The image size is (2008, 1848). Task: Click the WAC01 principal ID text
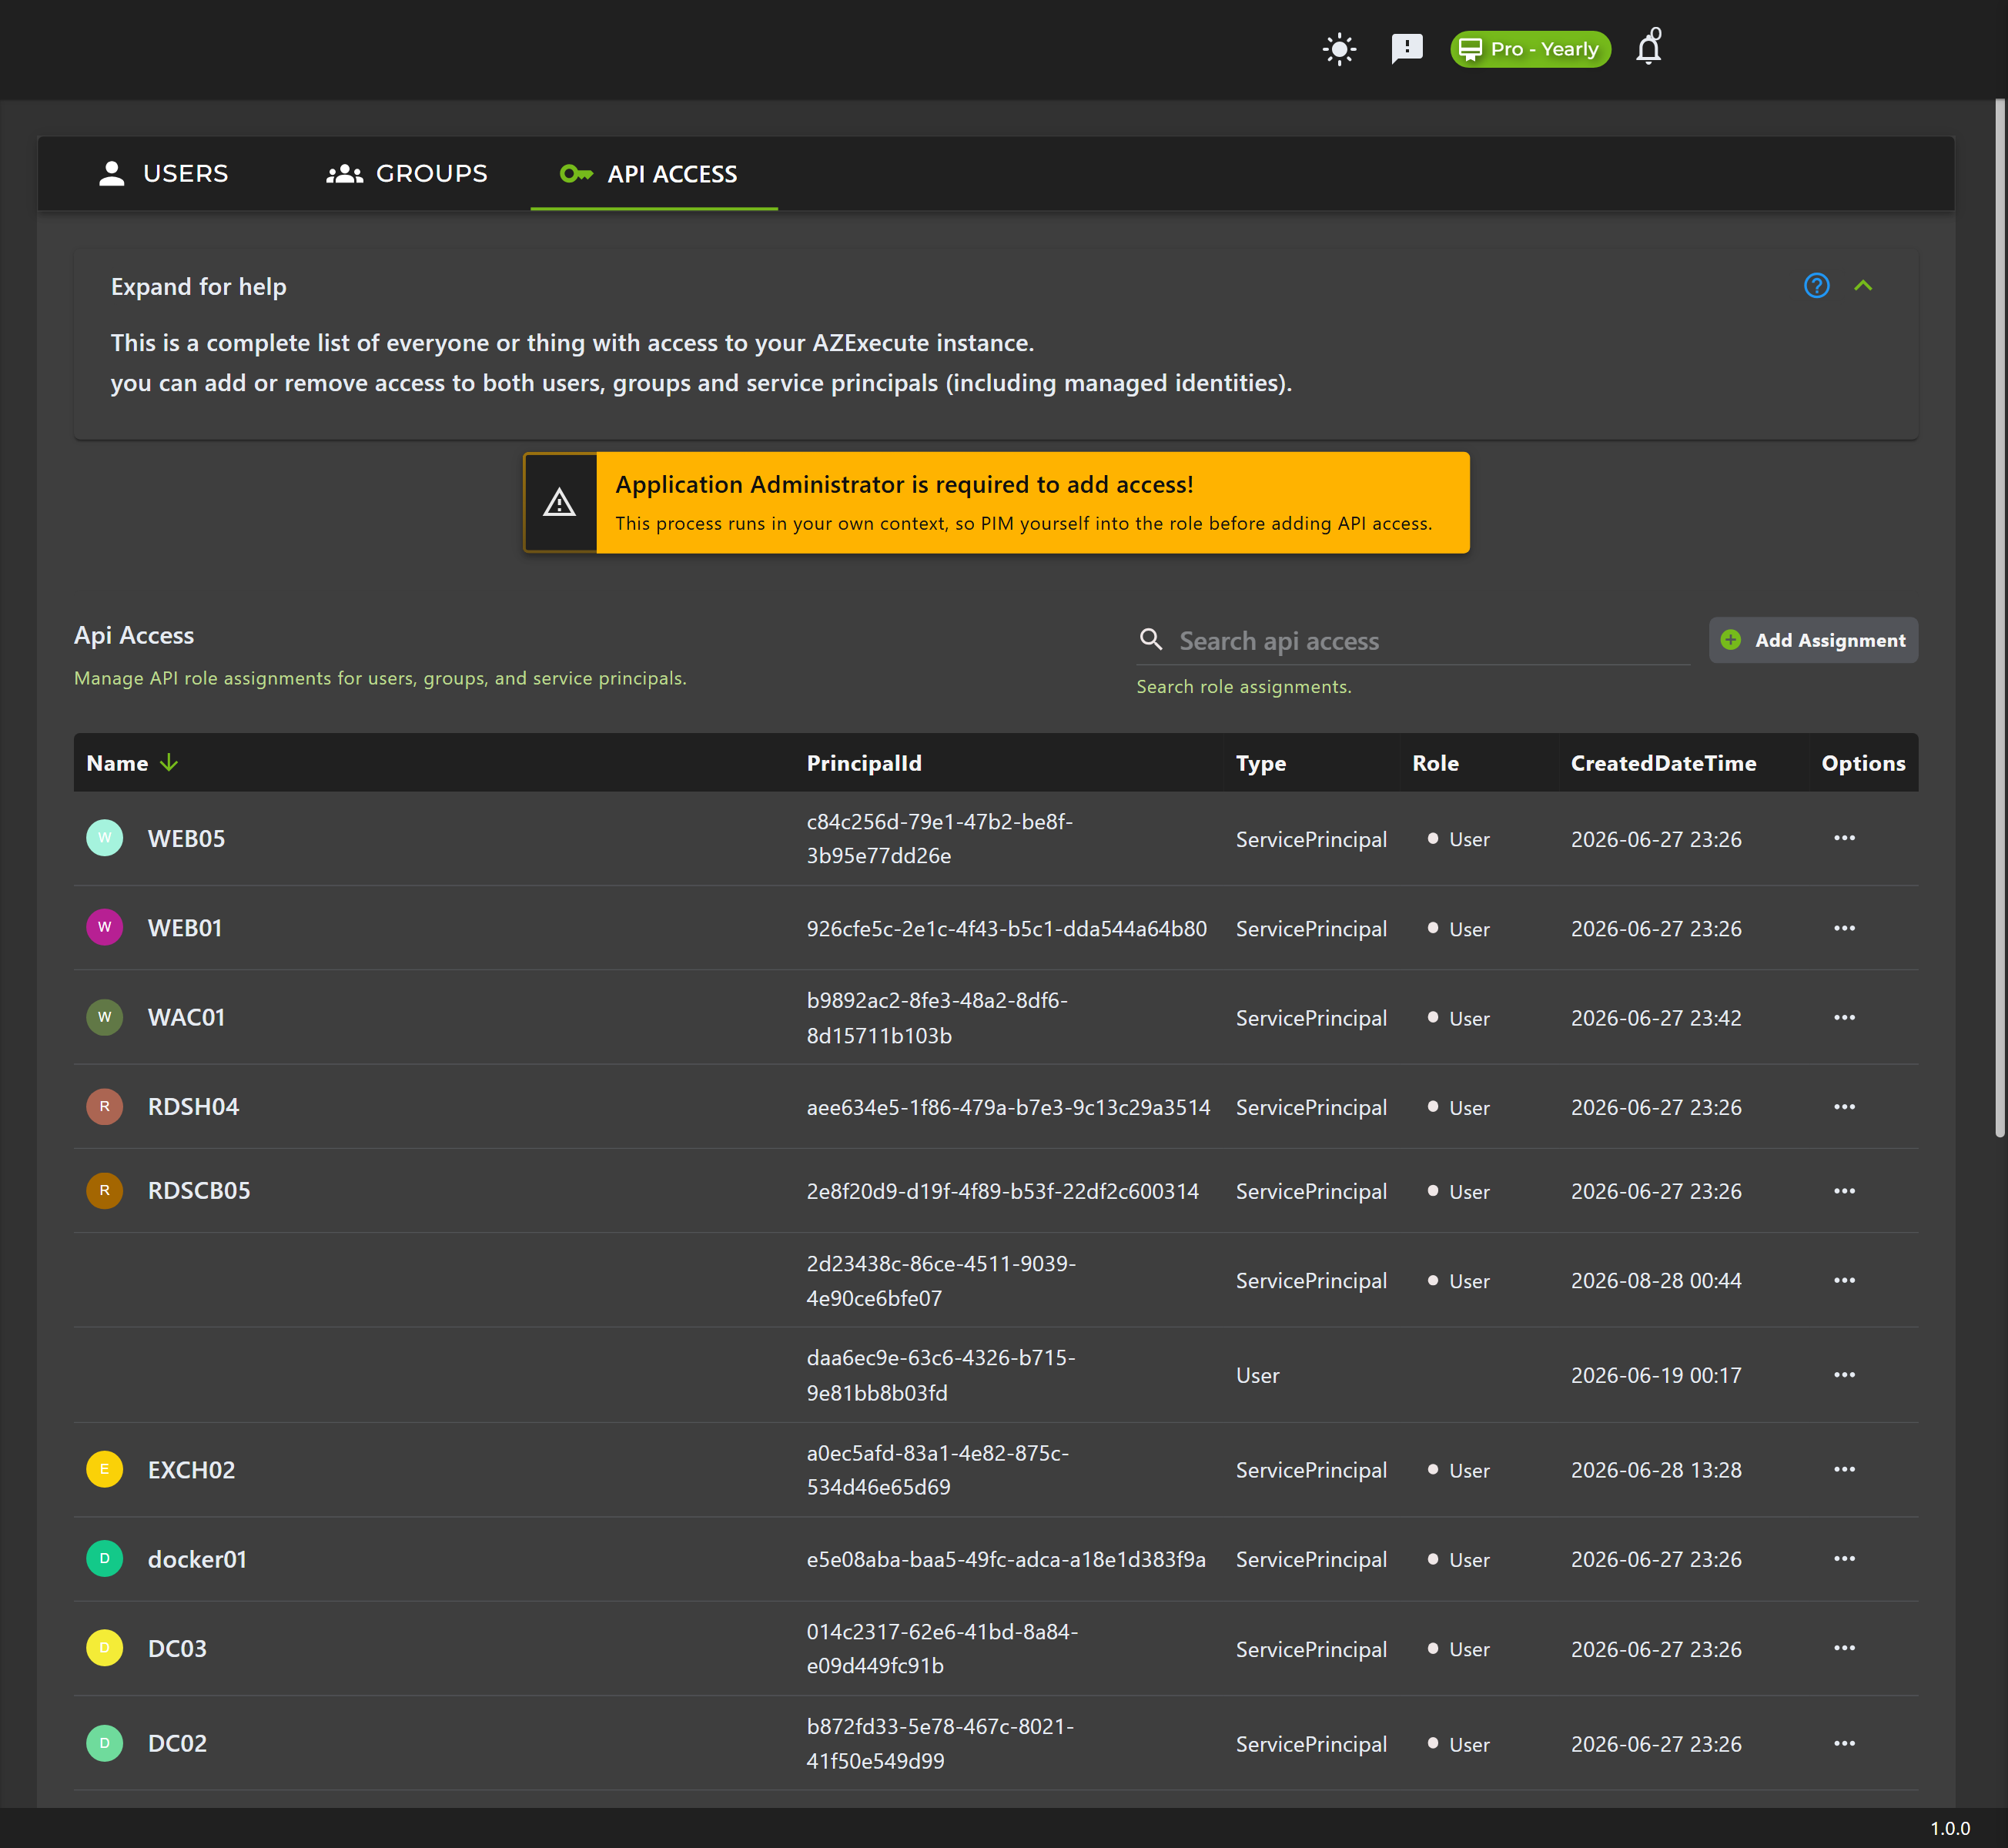click(937, 1018)
